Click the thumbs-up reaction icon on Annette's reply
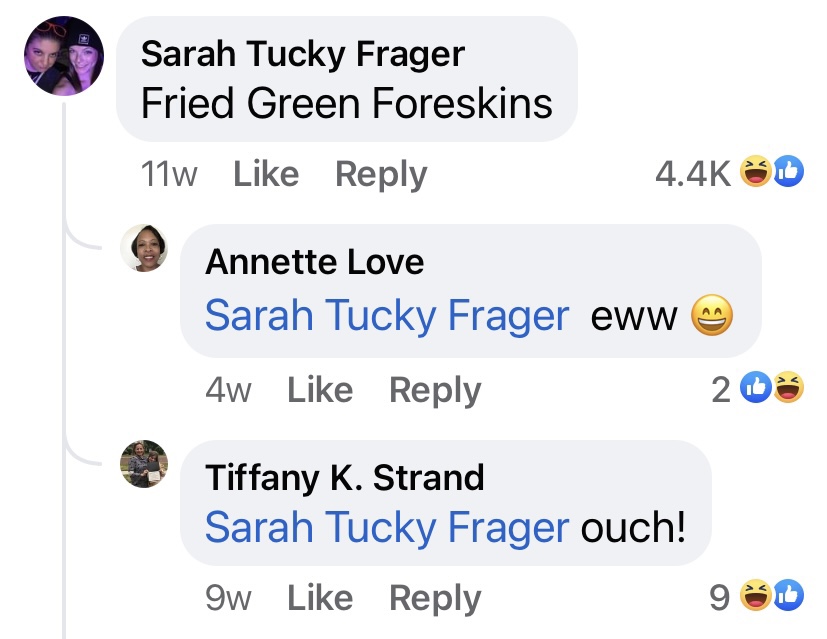The width and height of the screenshot is (827, 639). (x=757, y=387)
